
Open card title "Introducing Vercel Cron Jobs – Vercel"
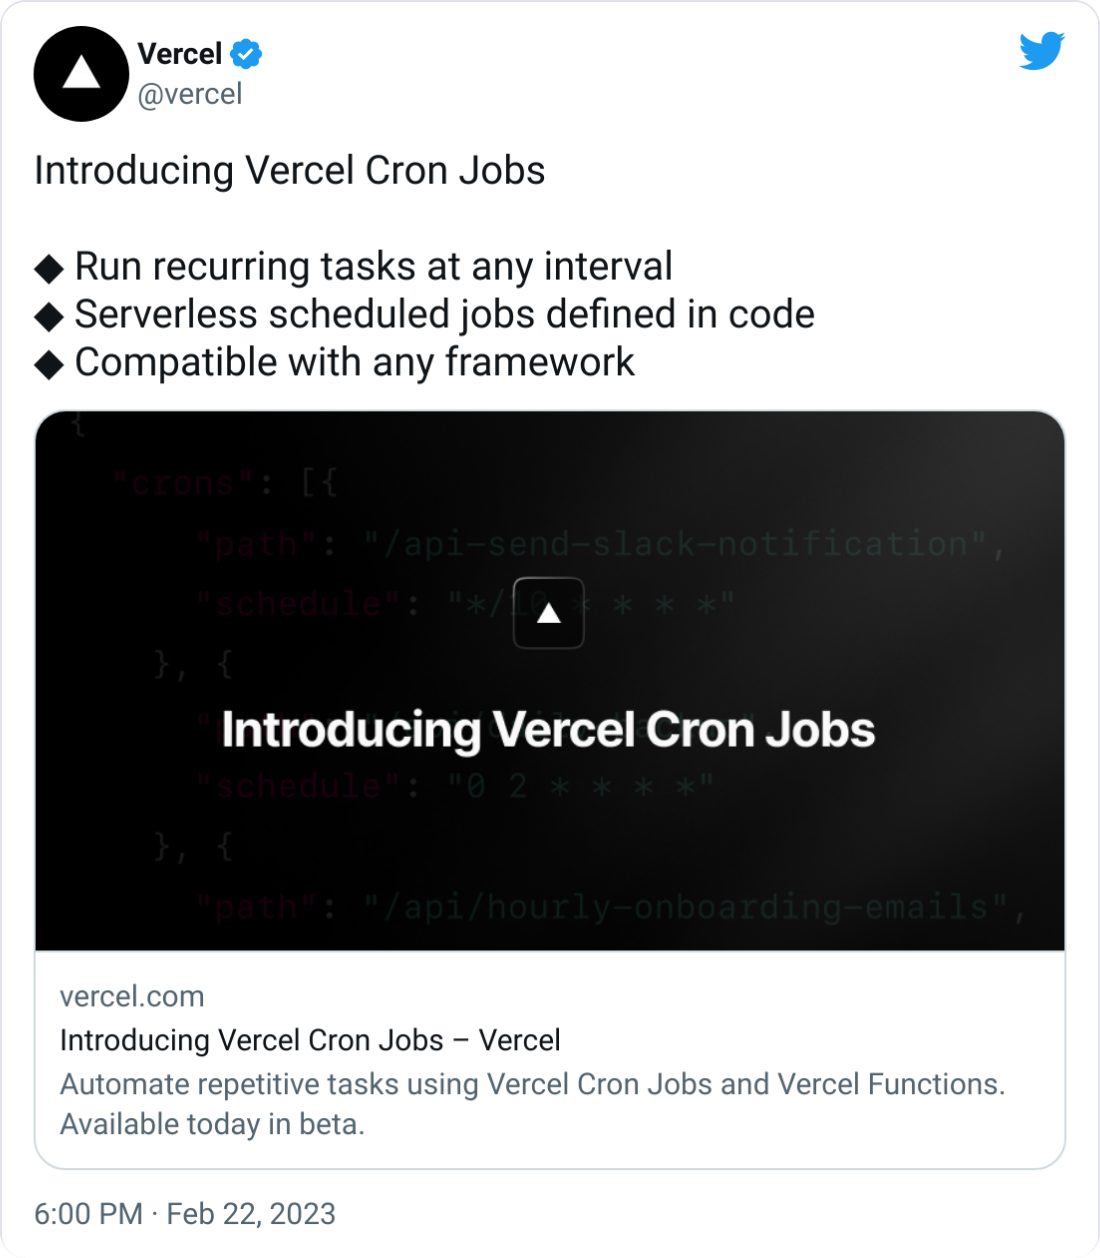(x=310, y=1040)
